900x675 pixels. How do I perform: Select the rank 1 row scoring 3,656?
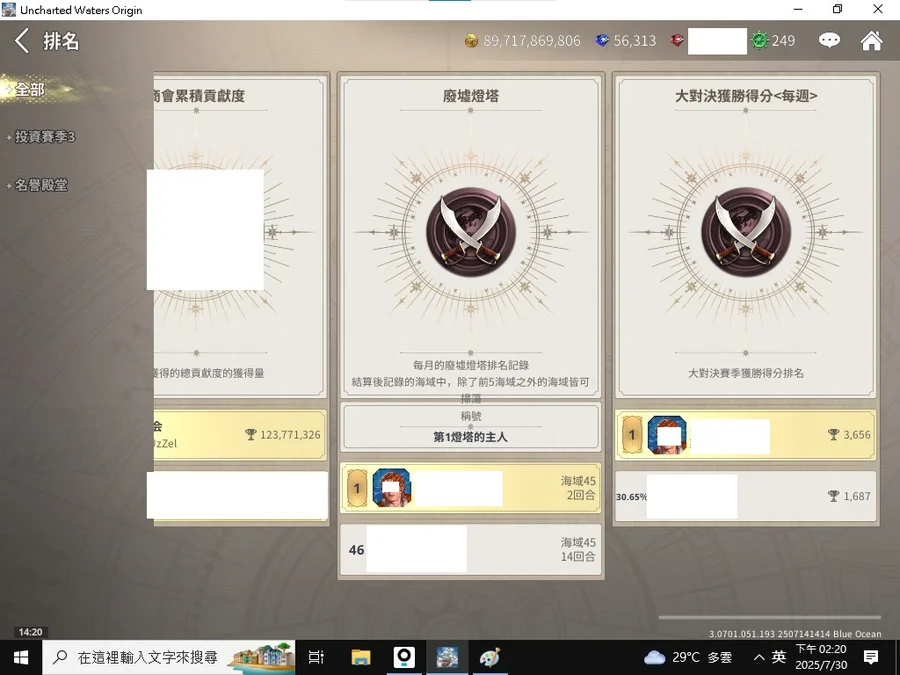point(746,435)
